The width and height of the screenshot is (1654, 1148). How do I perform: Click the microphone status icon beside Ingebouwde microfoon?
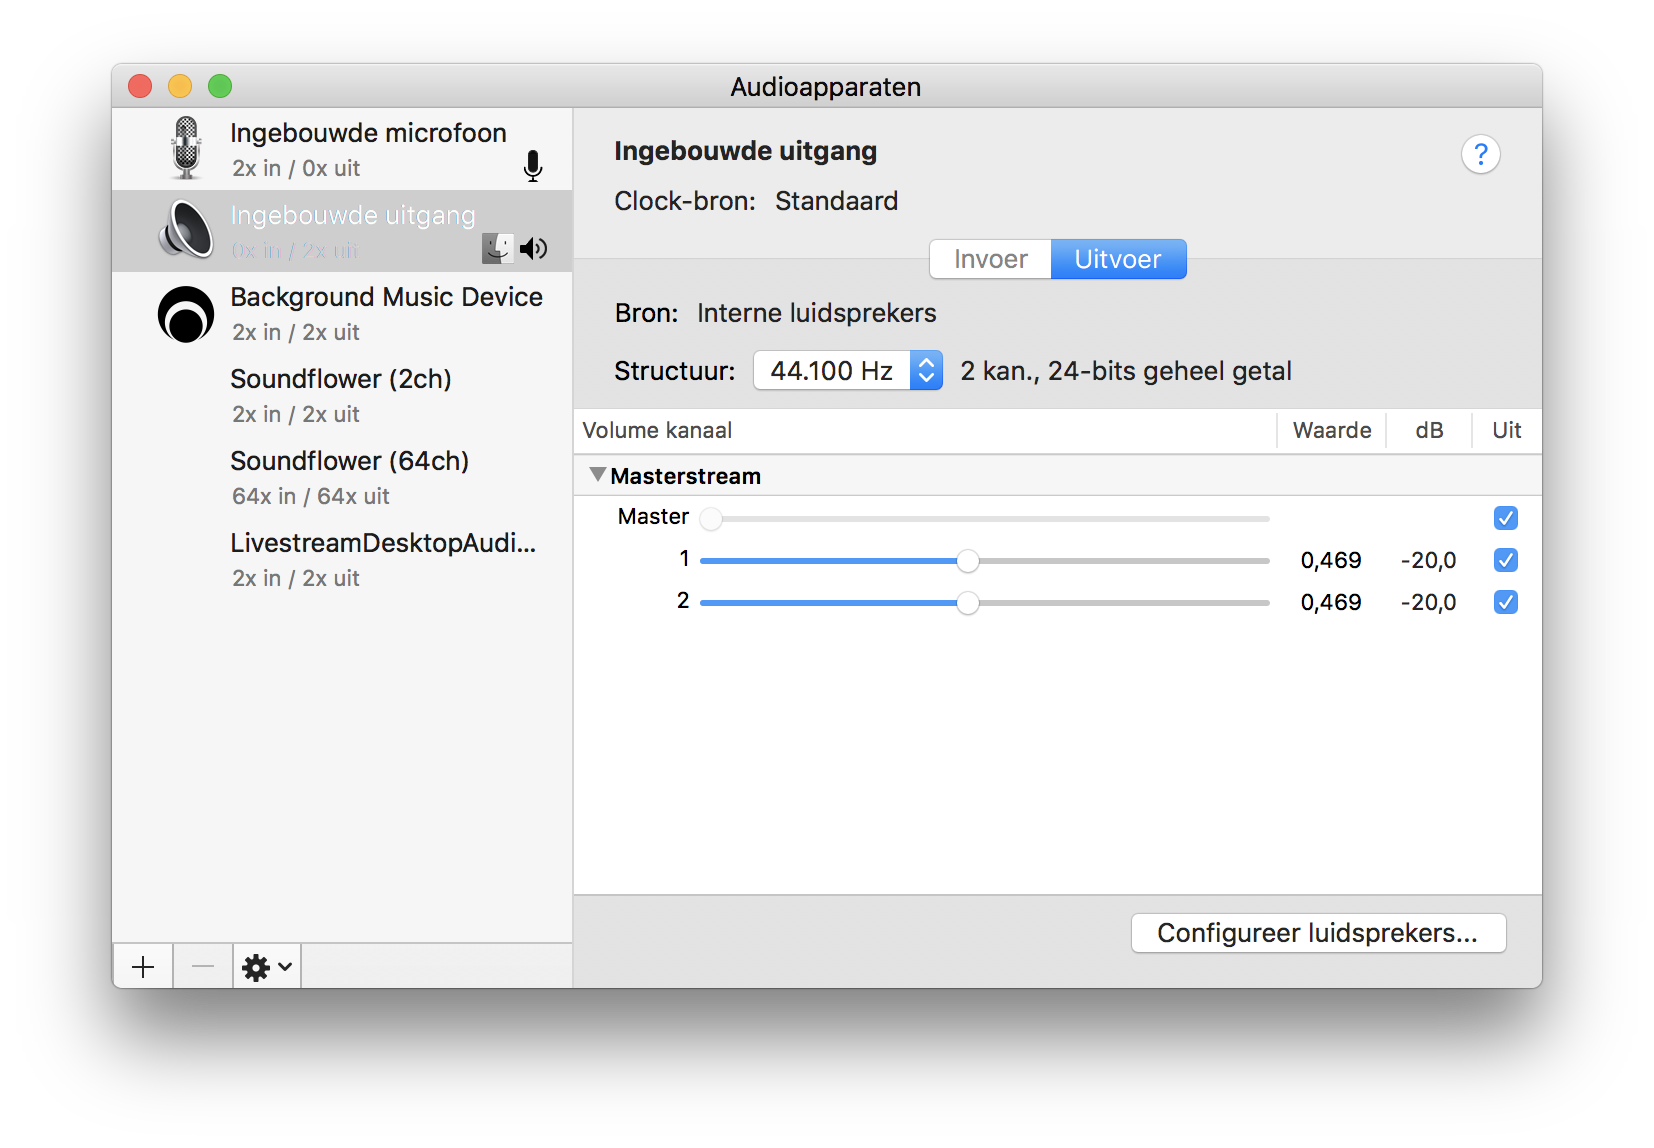coord(533,166)
